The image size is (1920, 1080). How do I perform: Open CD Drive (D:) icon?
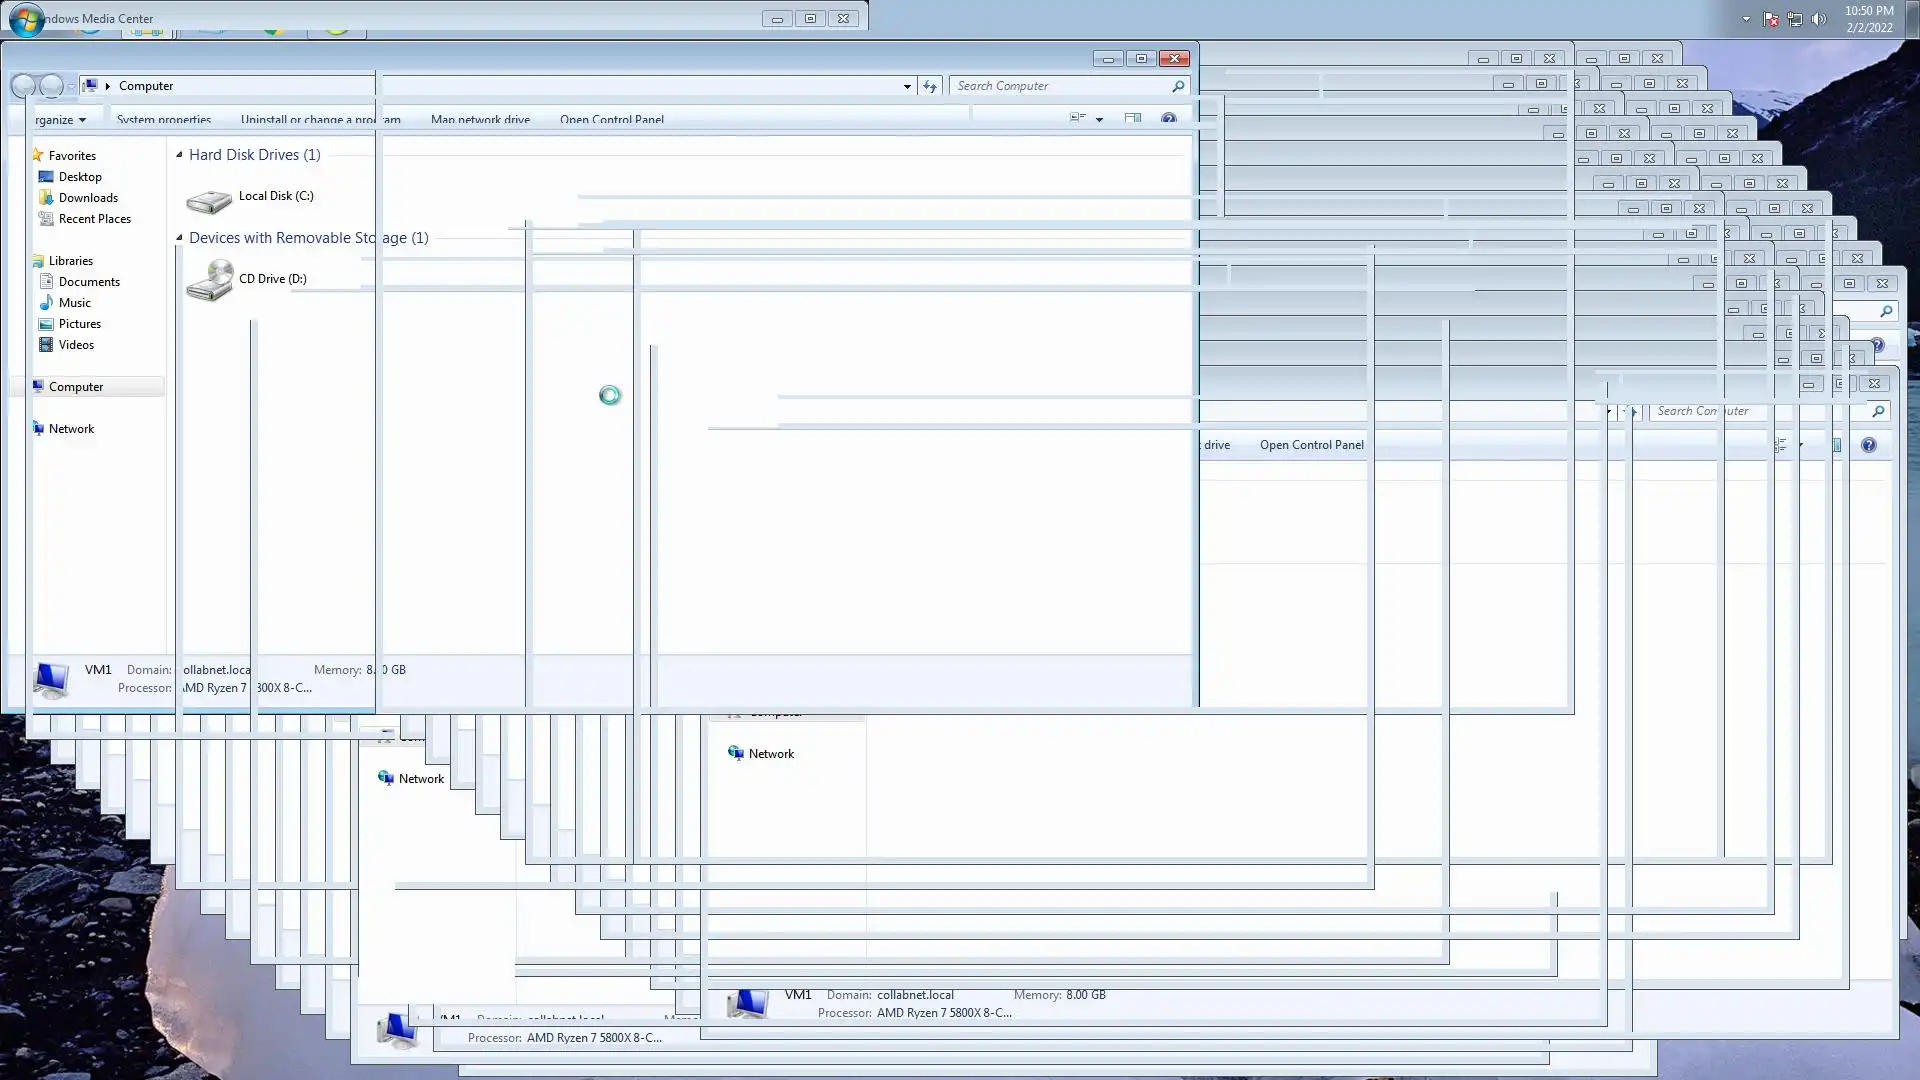pos(209,281)
